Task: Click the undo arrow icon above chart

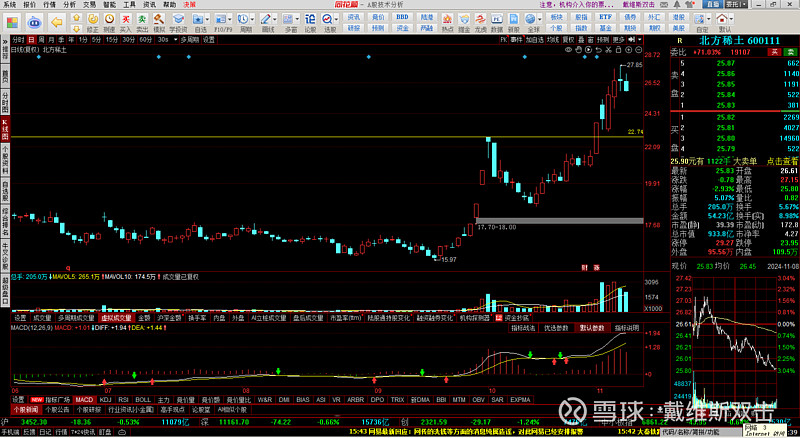Action: pos(598,50)
